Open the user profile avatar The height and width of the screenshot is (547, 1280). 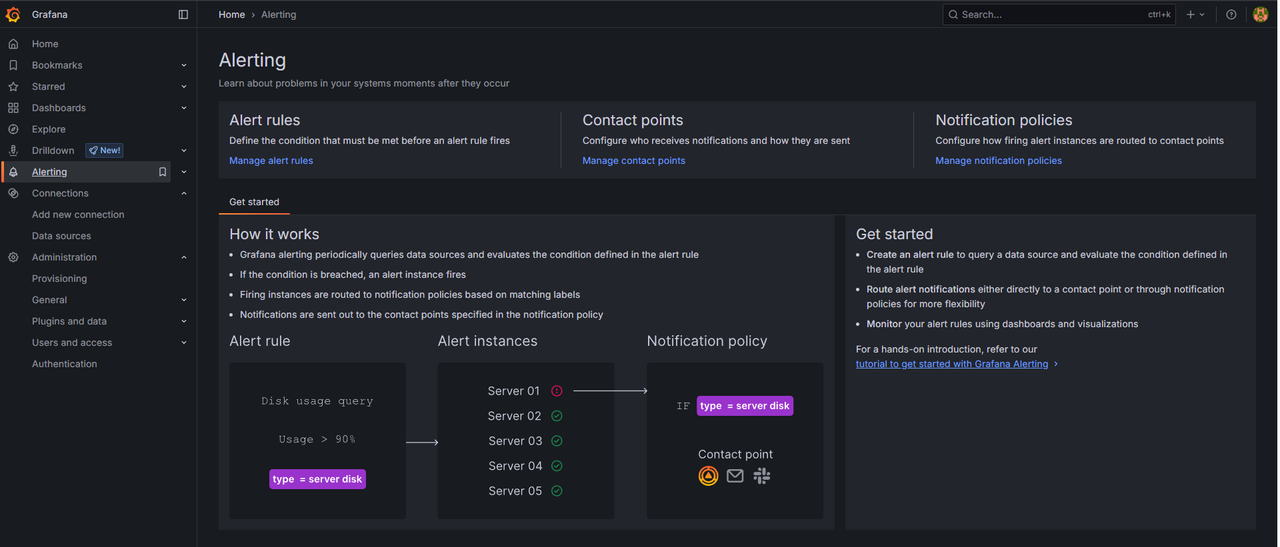1260,14
